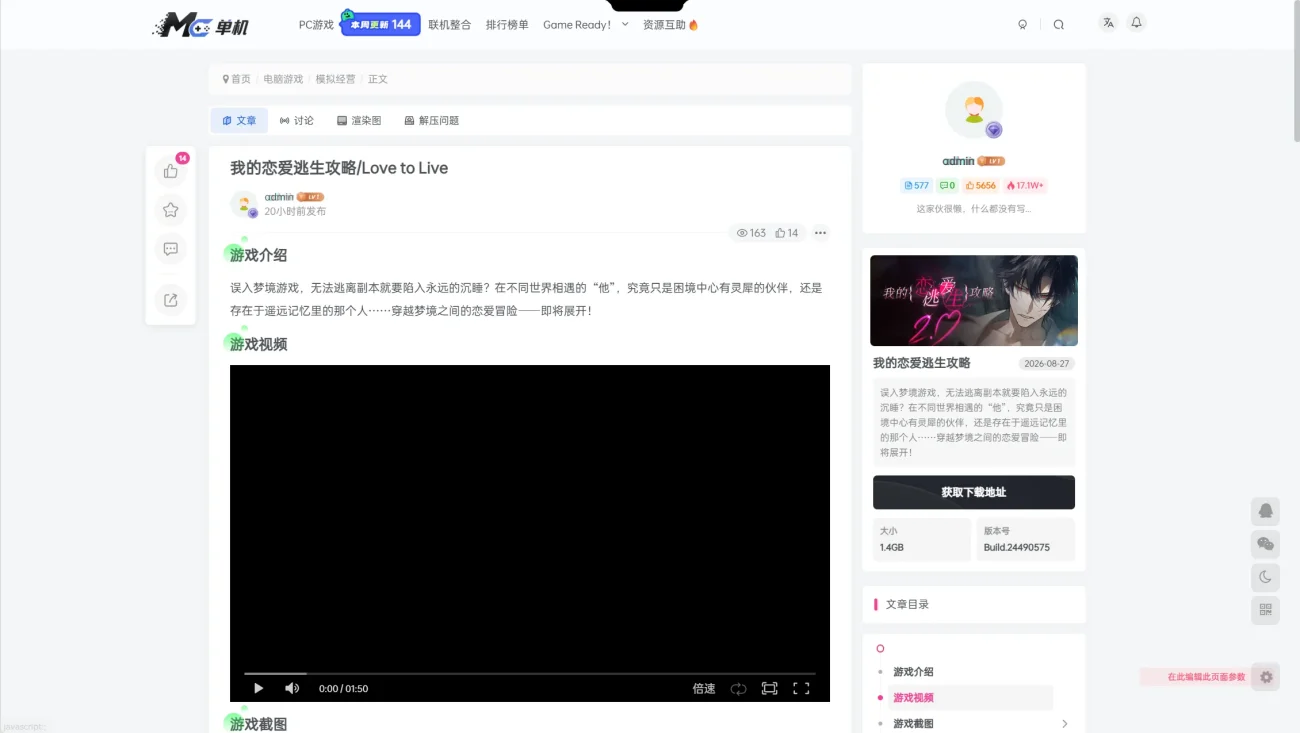Click the 本周更新 144 badge

(x=380, y=24)
